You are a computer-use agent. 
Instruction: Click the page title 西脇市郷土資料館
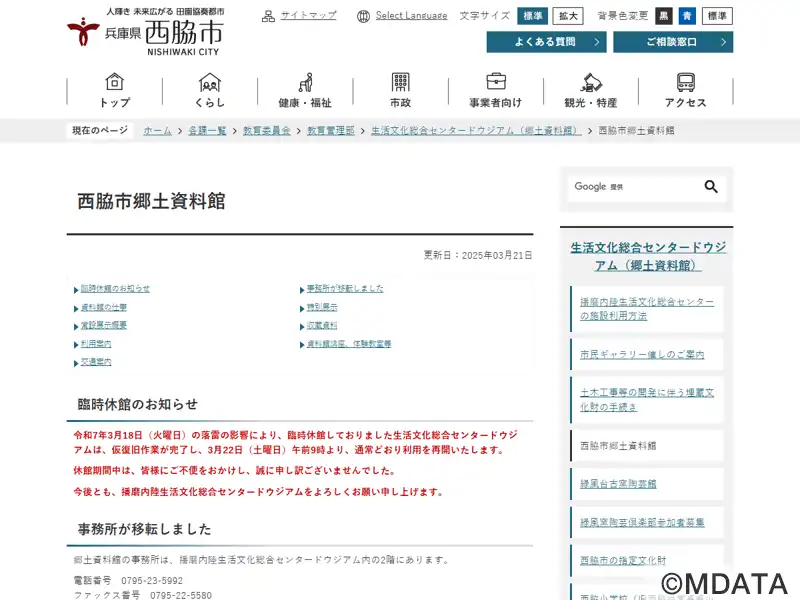coord(151,201)
